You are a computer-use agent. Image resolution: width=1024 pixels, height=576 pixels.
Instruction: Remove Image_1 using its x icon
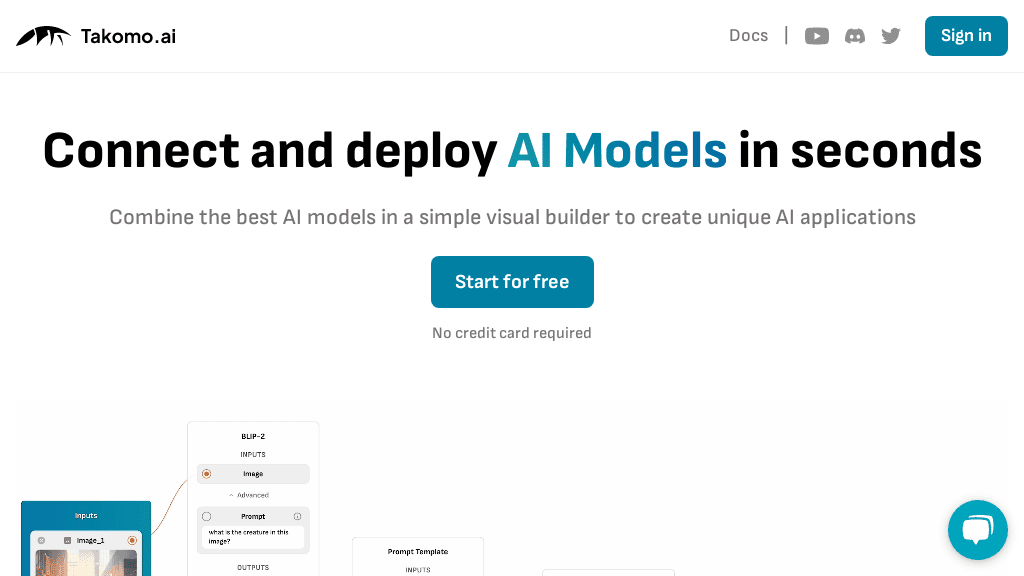42,541
